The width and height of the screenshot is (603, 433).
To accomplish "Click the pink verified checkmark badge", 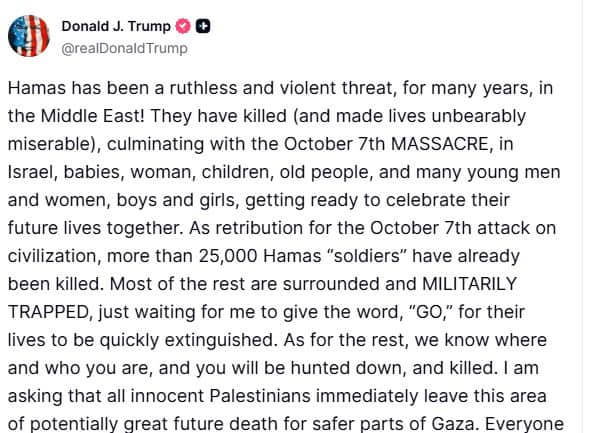I will [181, 27].
